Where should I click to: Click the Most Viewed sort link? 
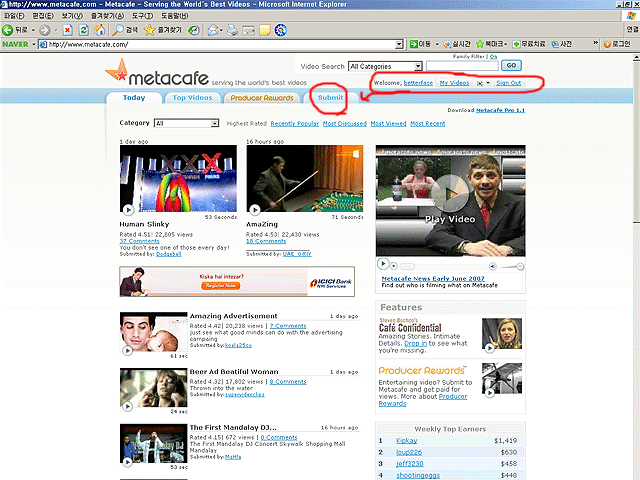(x=388, y=123)
